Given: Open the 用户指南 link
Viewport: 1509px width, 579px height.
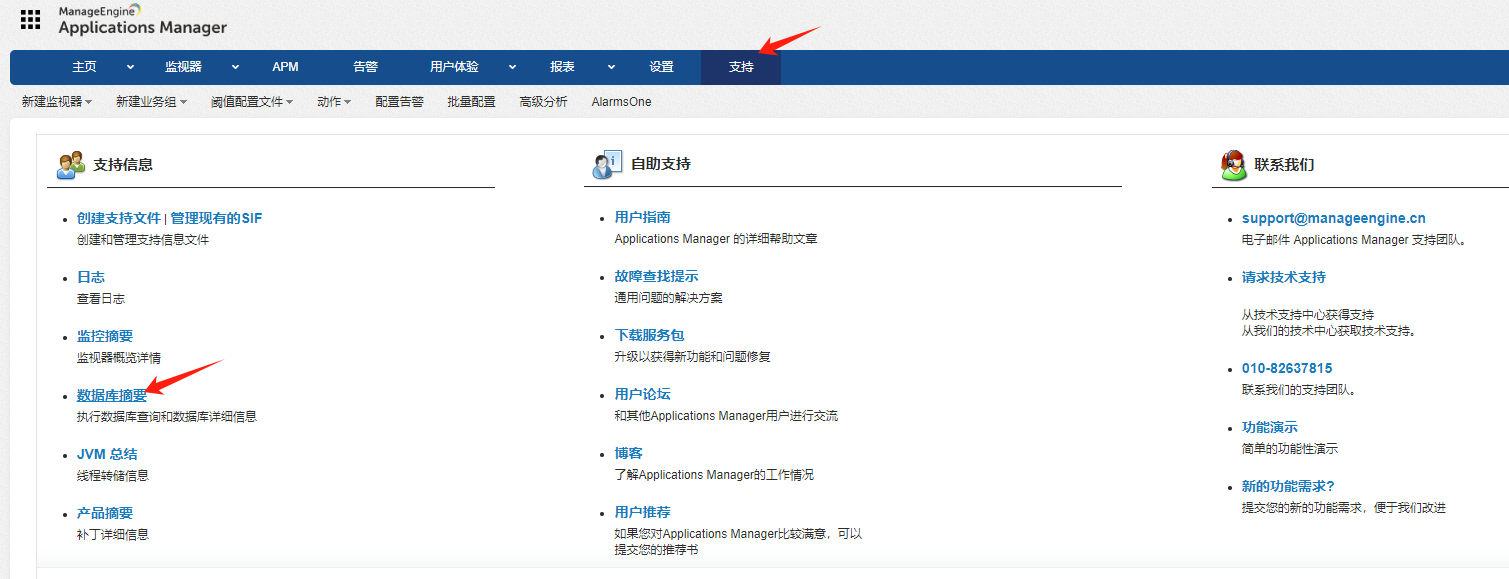Looking at the screenshot, I should [642, 217].
